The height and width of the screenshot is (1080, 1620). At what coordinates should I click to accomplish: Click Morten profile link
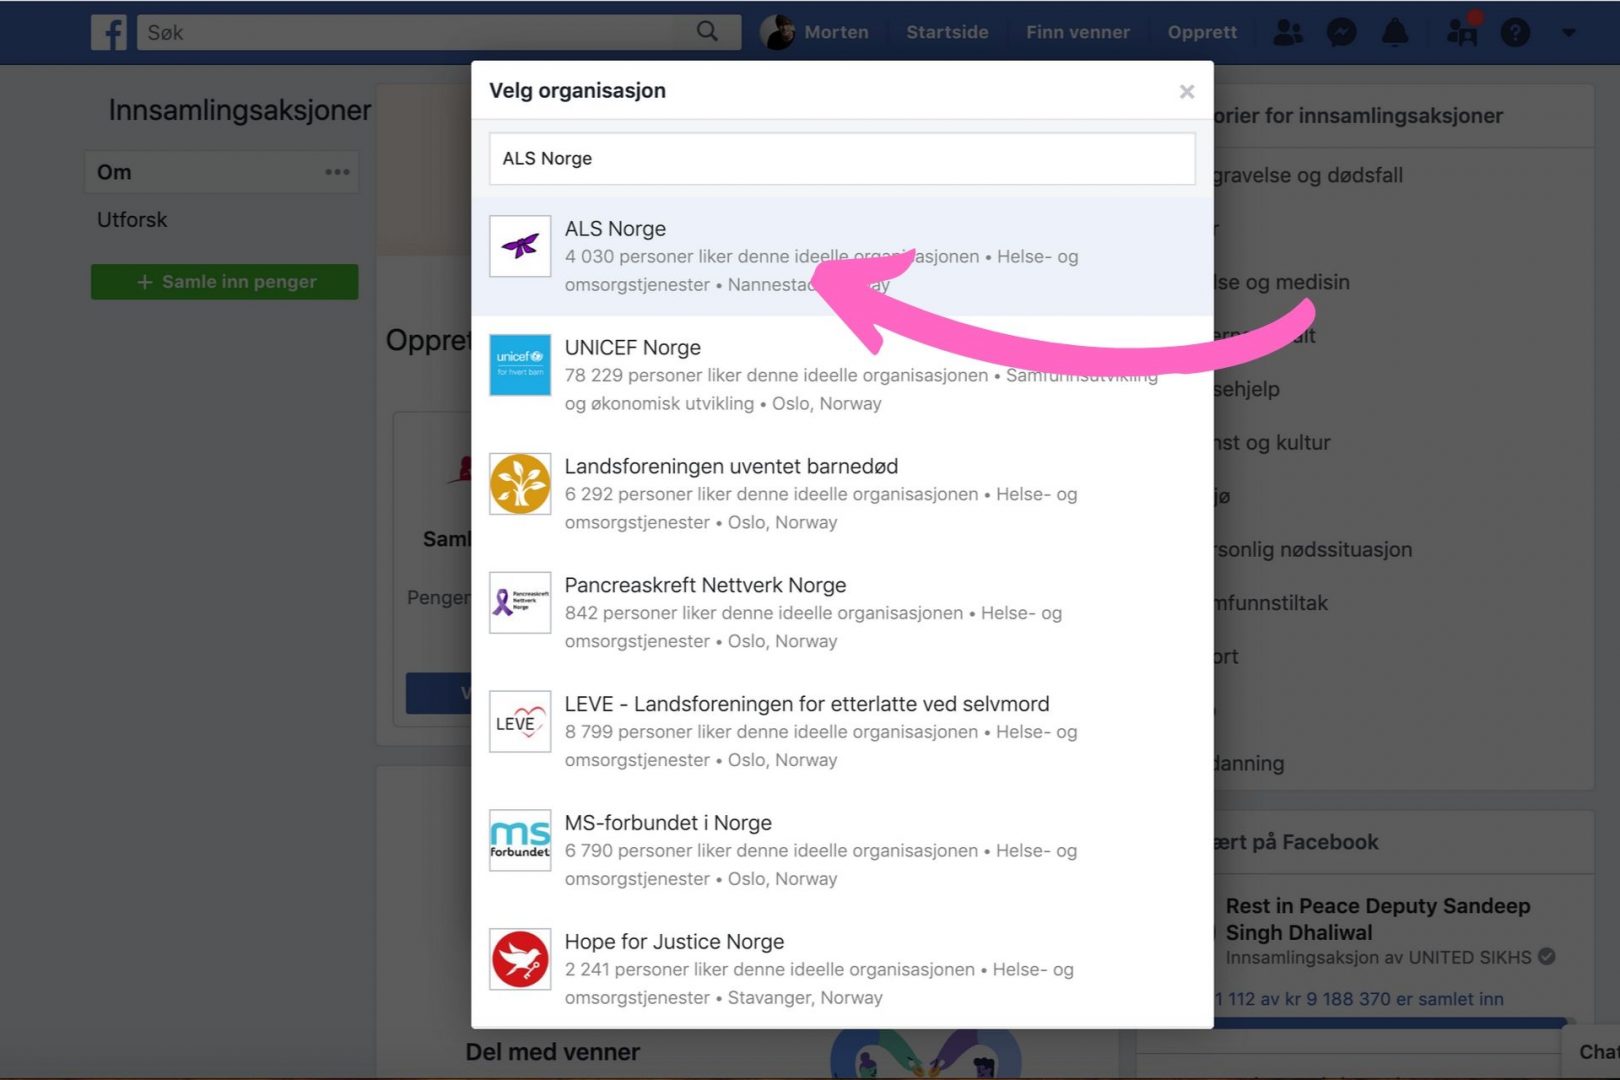coord(836,32)
